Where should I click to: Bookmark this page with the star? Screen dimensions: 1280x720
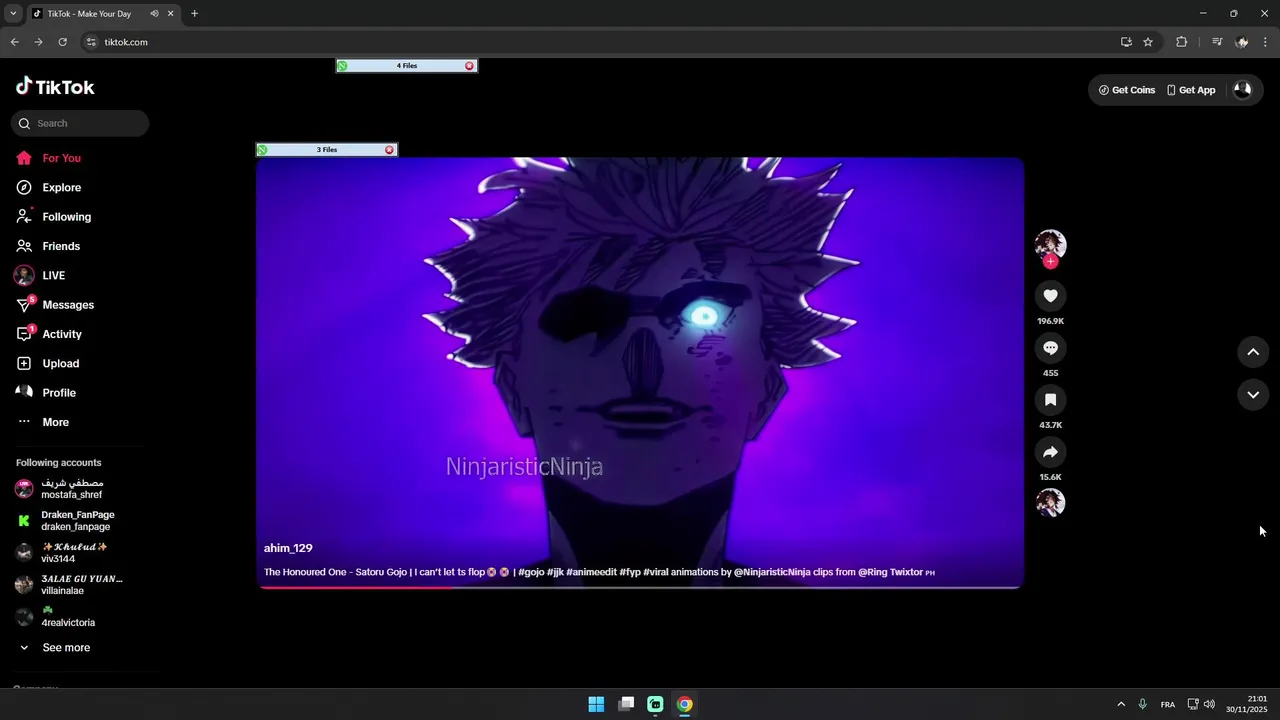pyautogui.click(x=1148, y=42)
